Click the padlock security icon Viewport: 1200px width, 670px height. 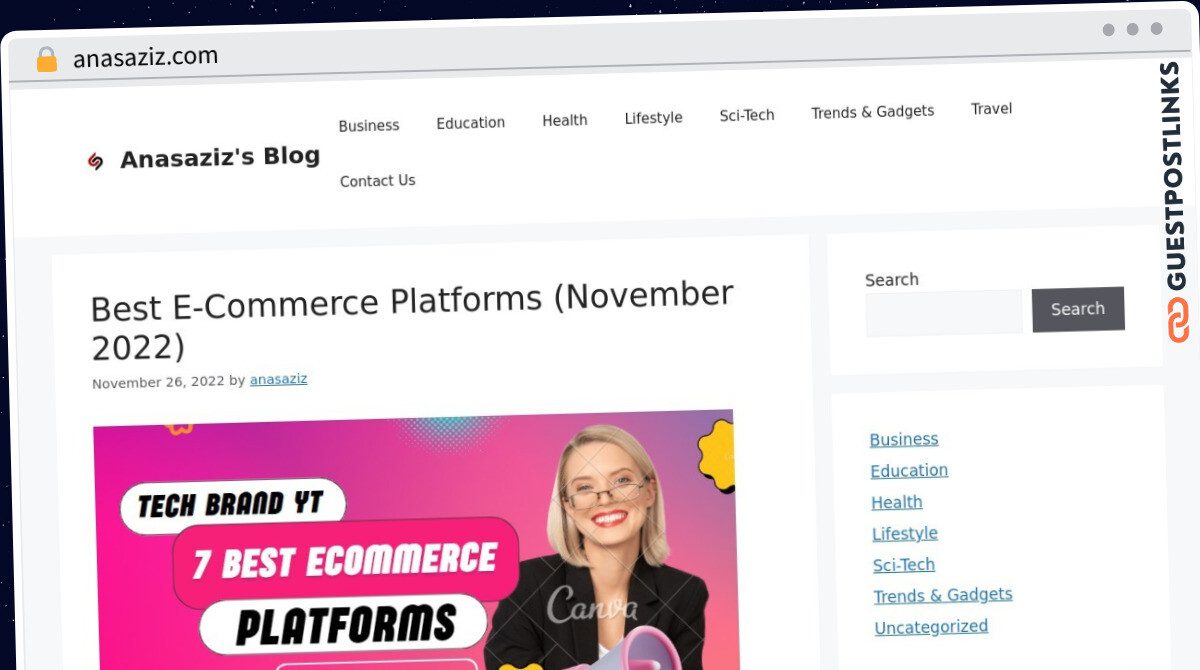coord(47,59)
